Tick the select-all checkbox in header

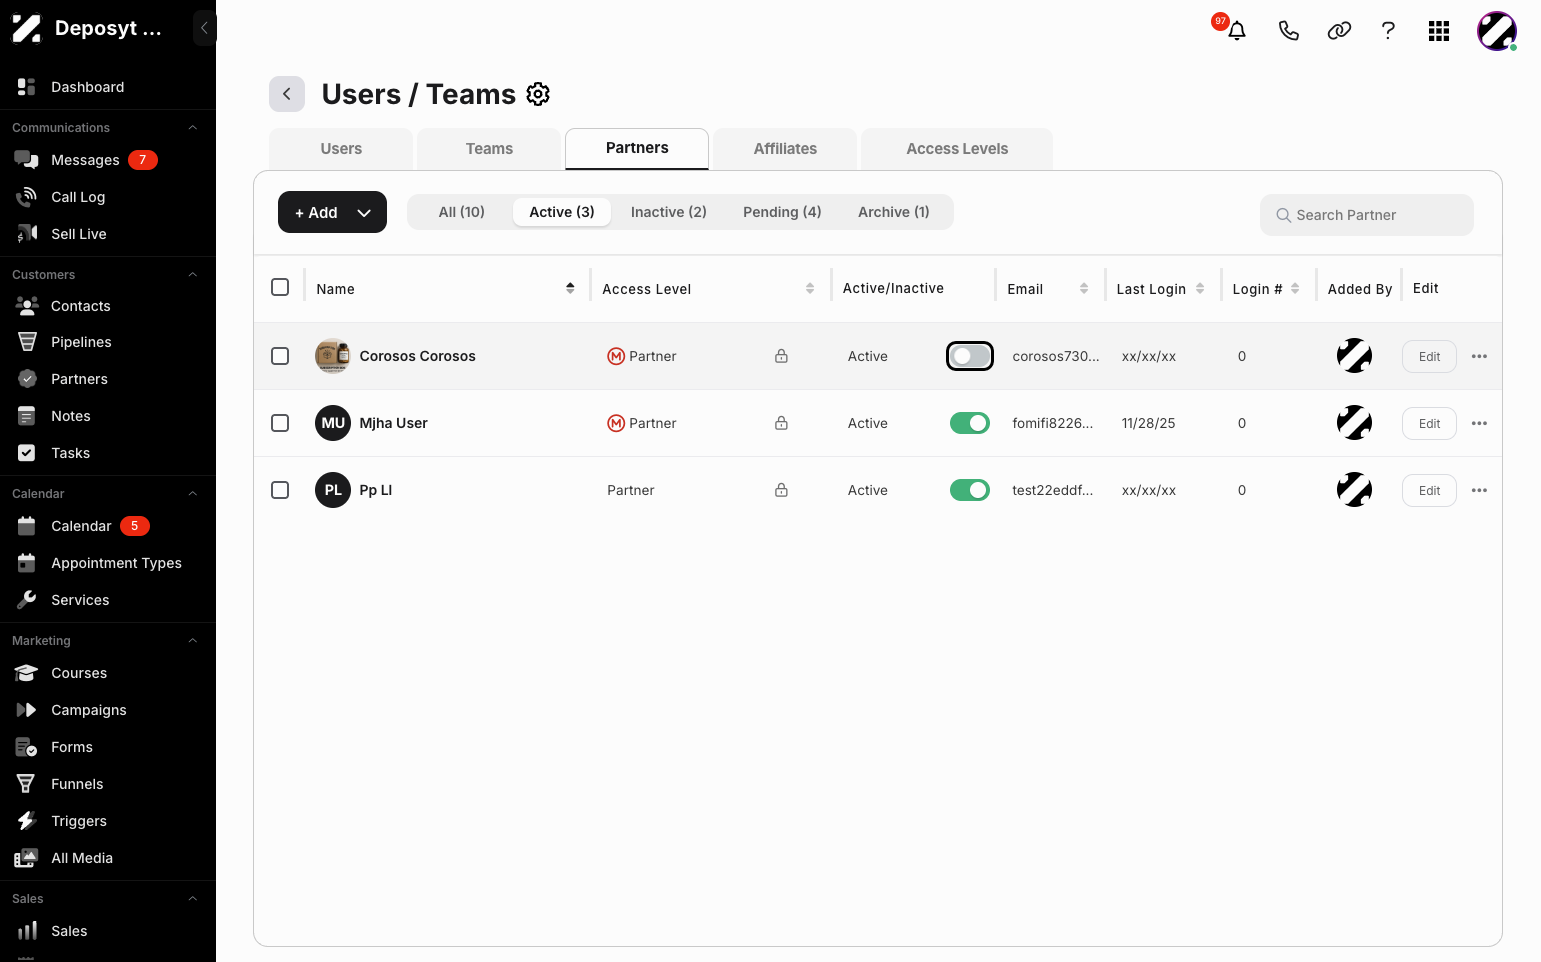[x=280, y=287]
